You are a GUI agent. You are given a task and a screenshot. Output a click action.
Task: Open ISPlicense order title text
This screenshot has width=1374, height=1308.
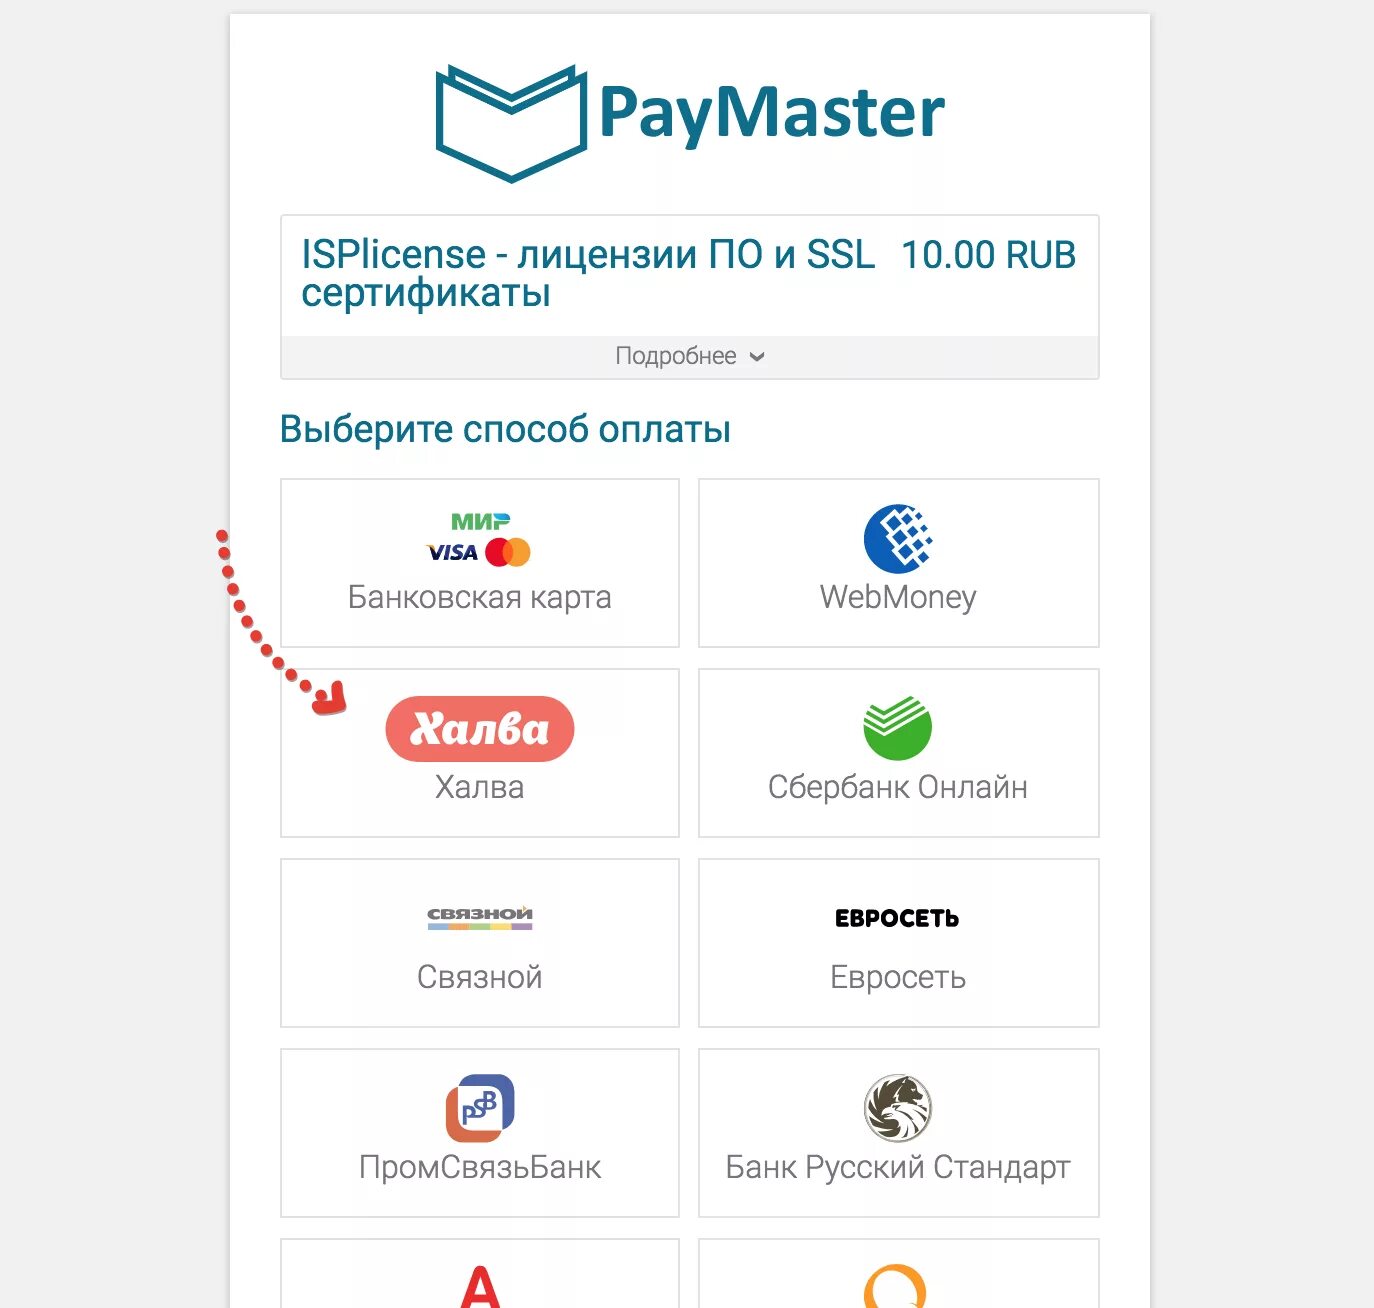pos(588,273)
